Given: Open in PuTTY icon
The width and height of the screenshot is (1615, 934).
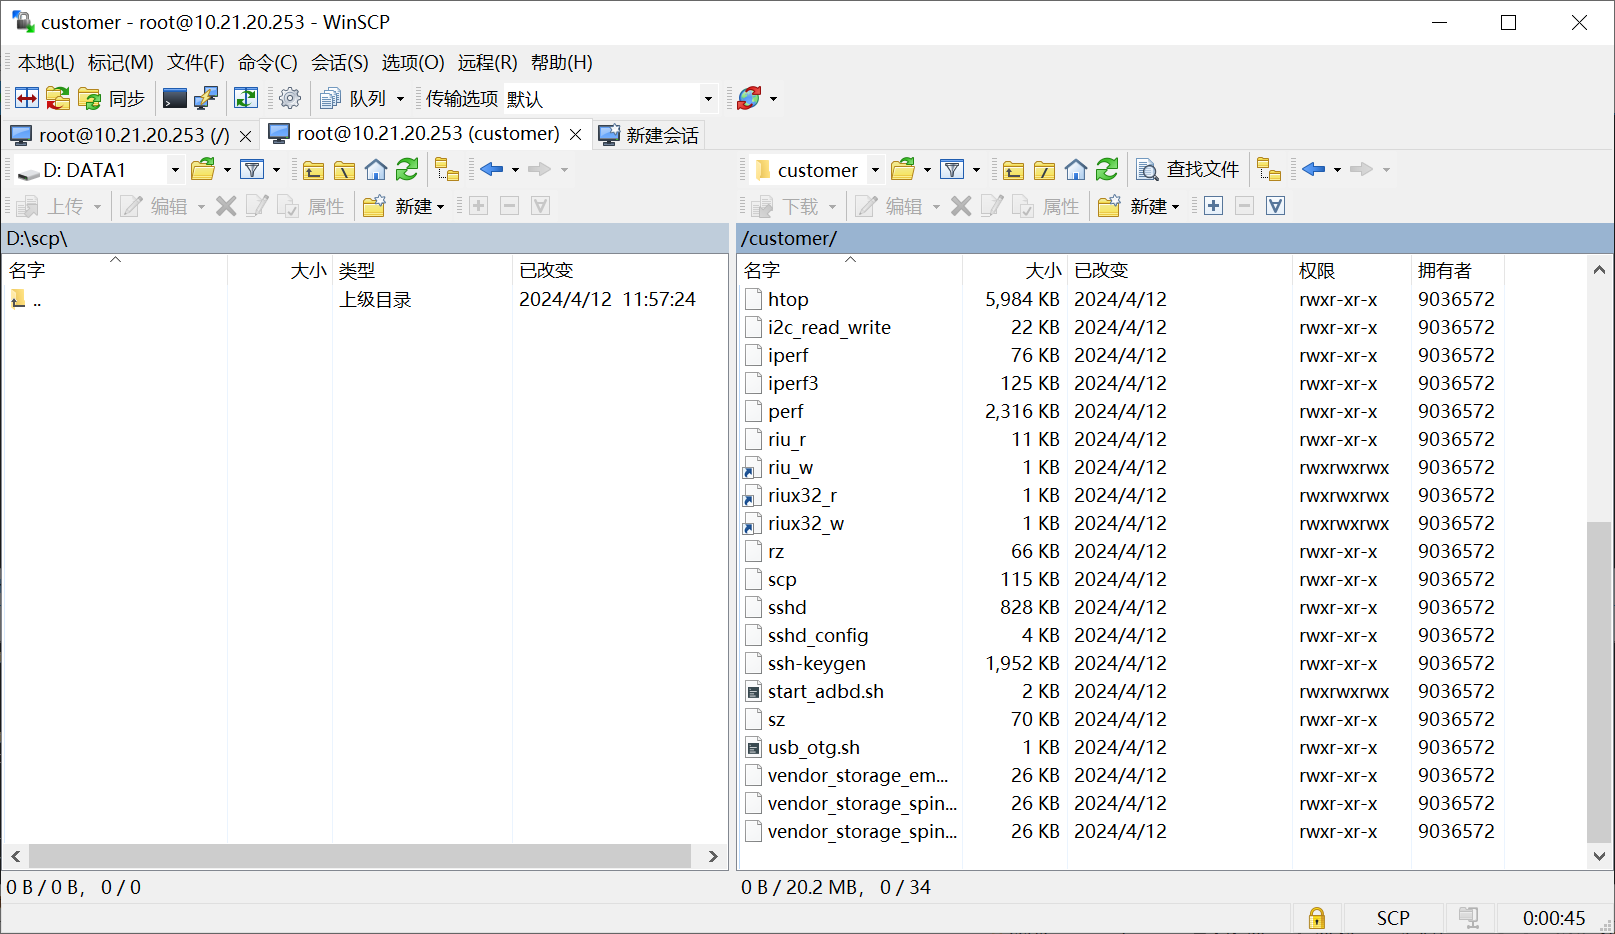Looking at the screenshot, I should tap(206, 98).
